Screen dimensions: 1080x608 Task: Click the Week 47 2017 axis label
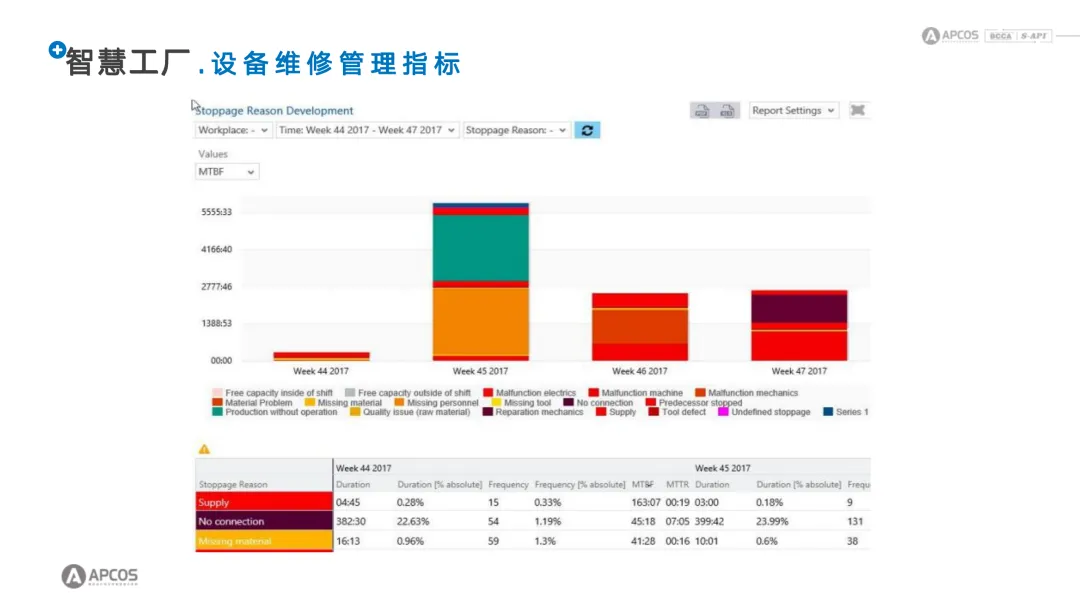pyautogui.click(x=799, y=370)
